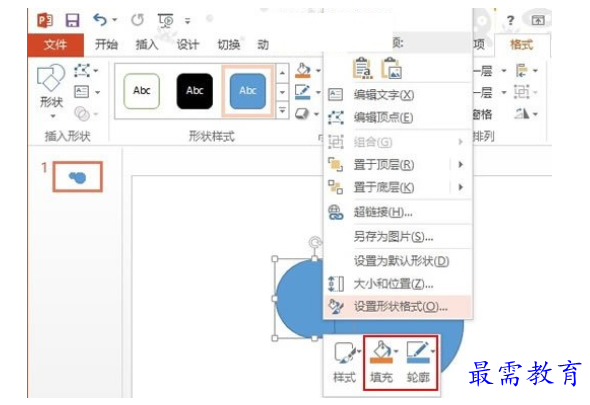Screen dimensions: 590x405
Task: Open ribbon shape fill dropdown arrow
Action: pyautogui.click(x=318, y=70)
